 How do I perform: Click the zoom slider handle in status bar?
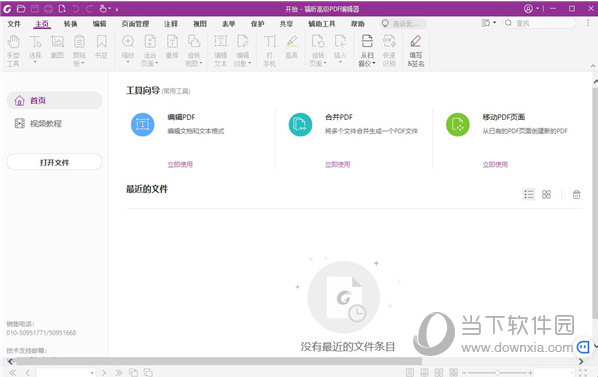[497, 372]
